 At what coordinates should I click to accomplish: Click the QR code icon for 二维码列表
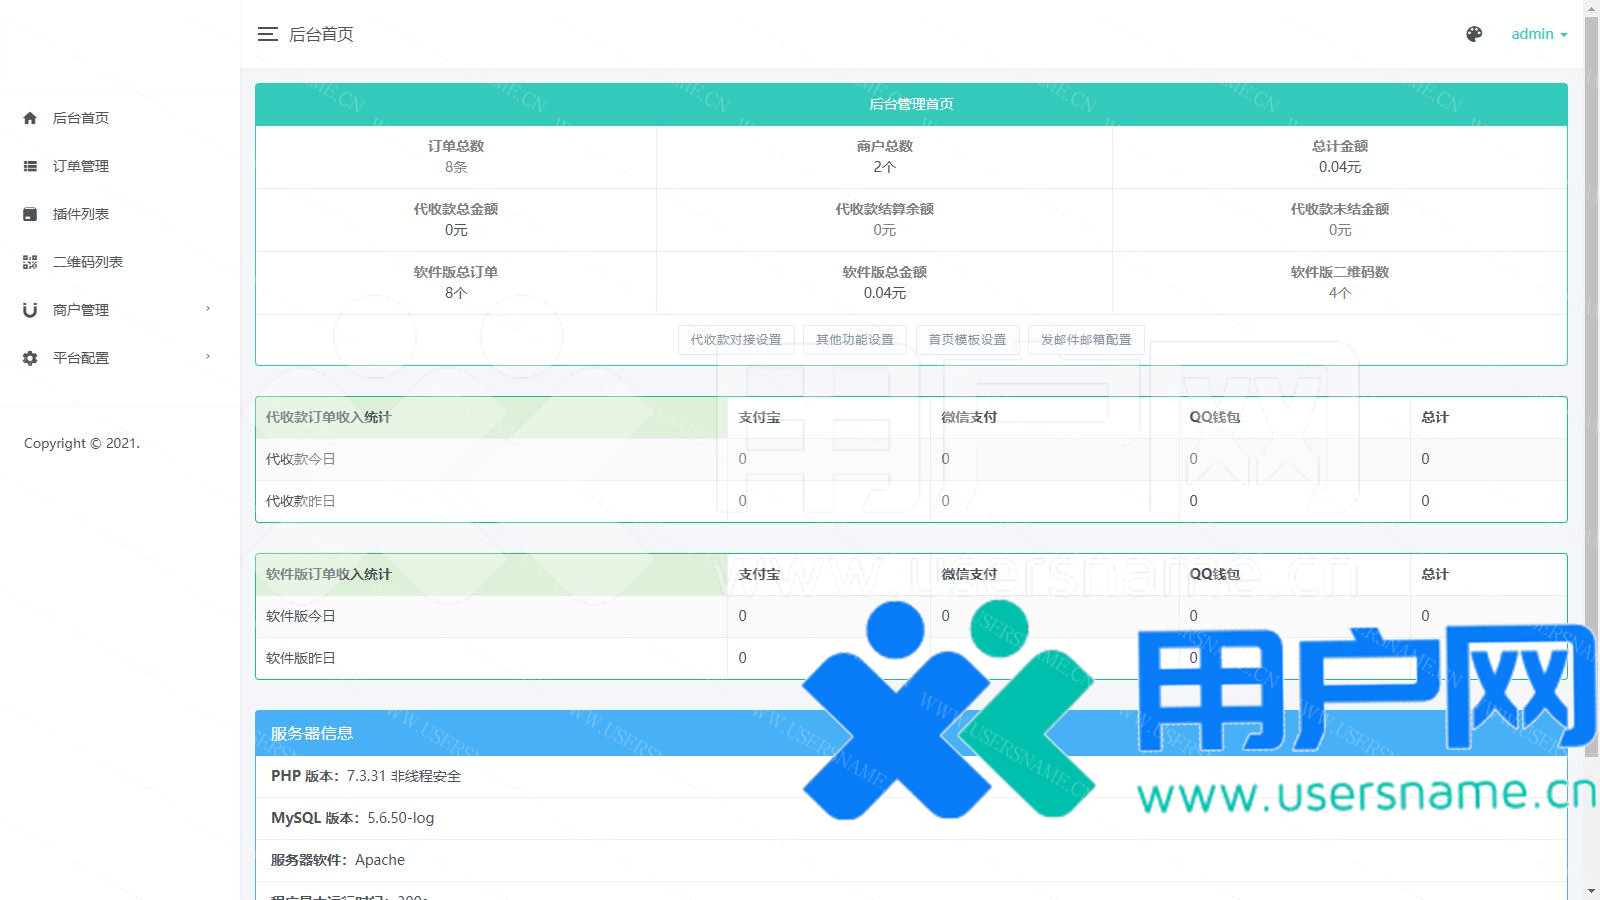(30, 262)
